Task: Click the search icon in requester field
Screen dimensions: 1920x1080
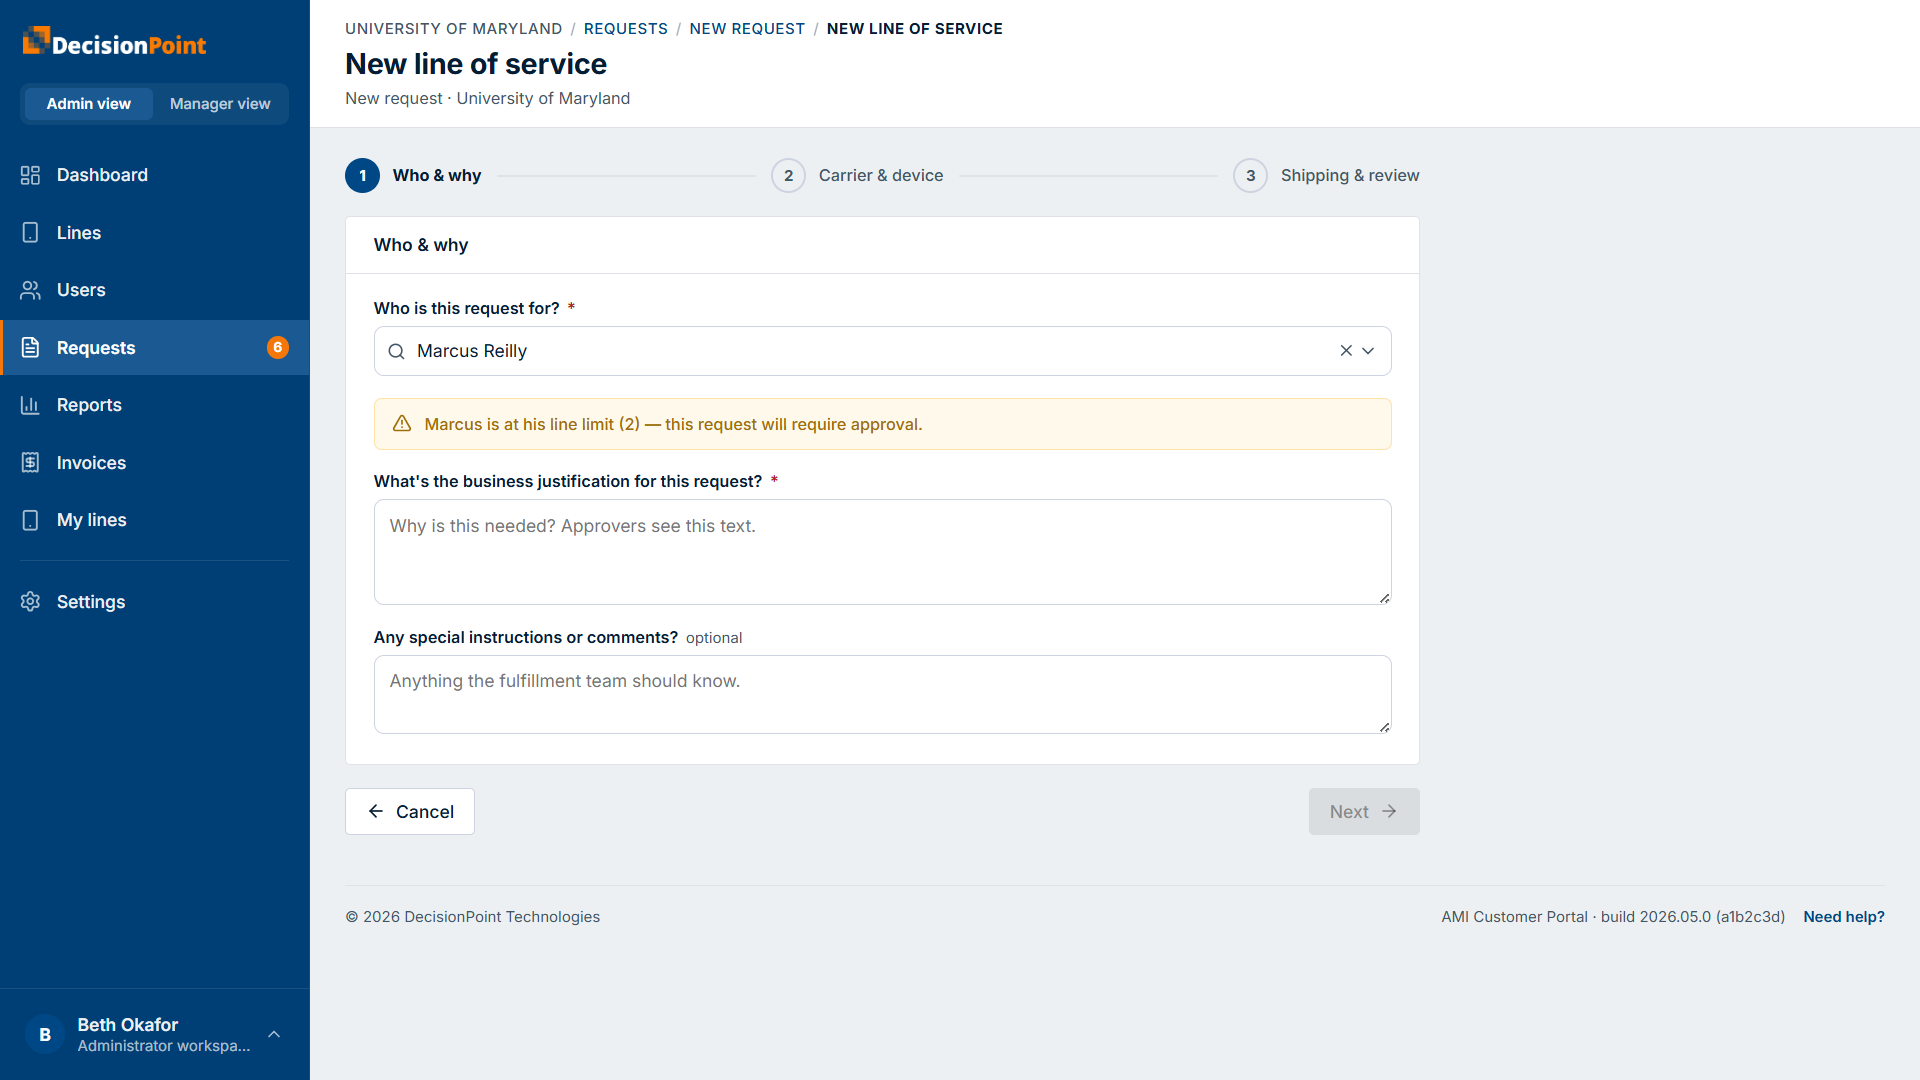Action: [x=396, y=351]
